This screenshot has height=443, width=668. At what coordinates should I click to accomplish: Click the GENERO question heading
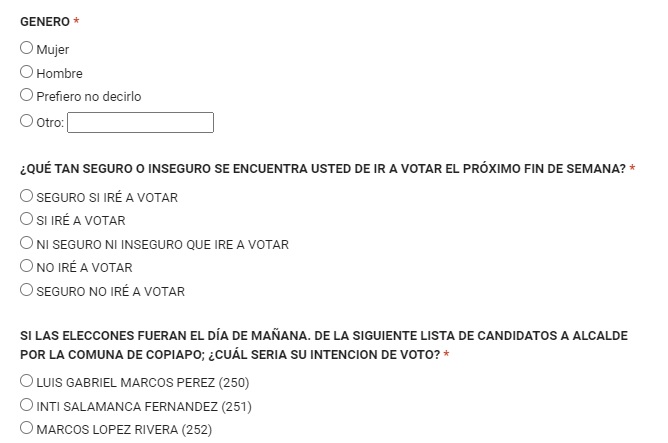[x=45, y=22]
